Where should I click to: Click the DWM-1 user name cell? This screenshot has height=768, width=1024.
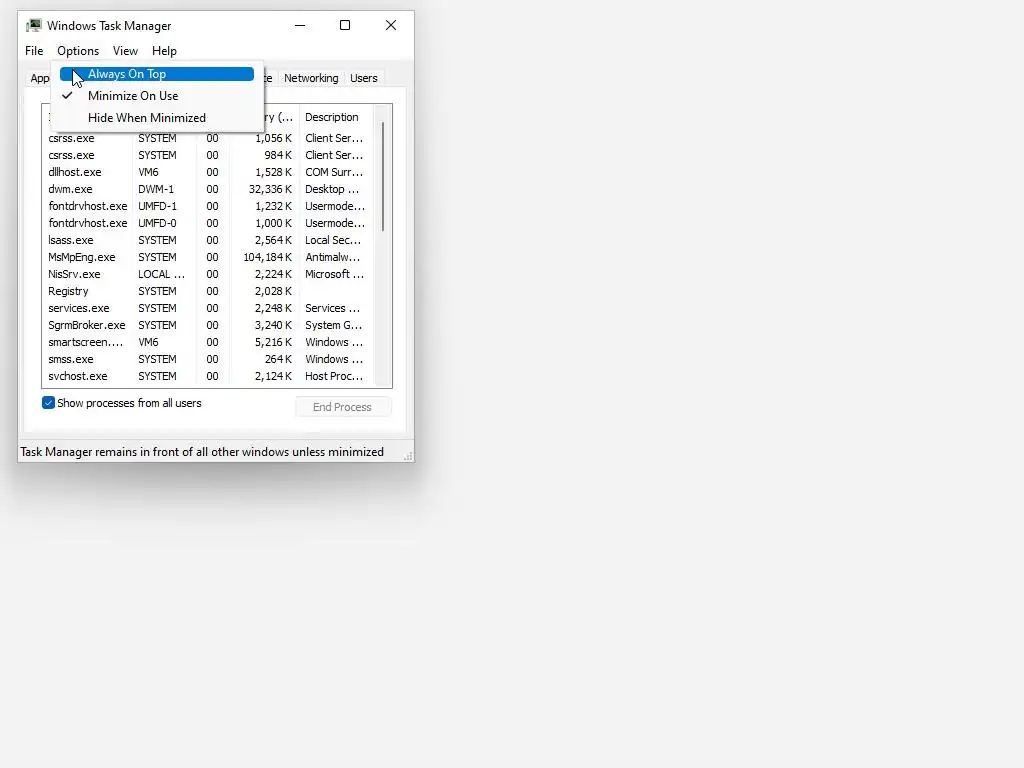click(x=156, y=189)
